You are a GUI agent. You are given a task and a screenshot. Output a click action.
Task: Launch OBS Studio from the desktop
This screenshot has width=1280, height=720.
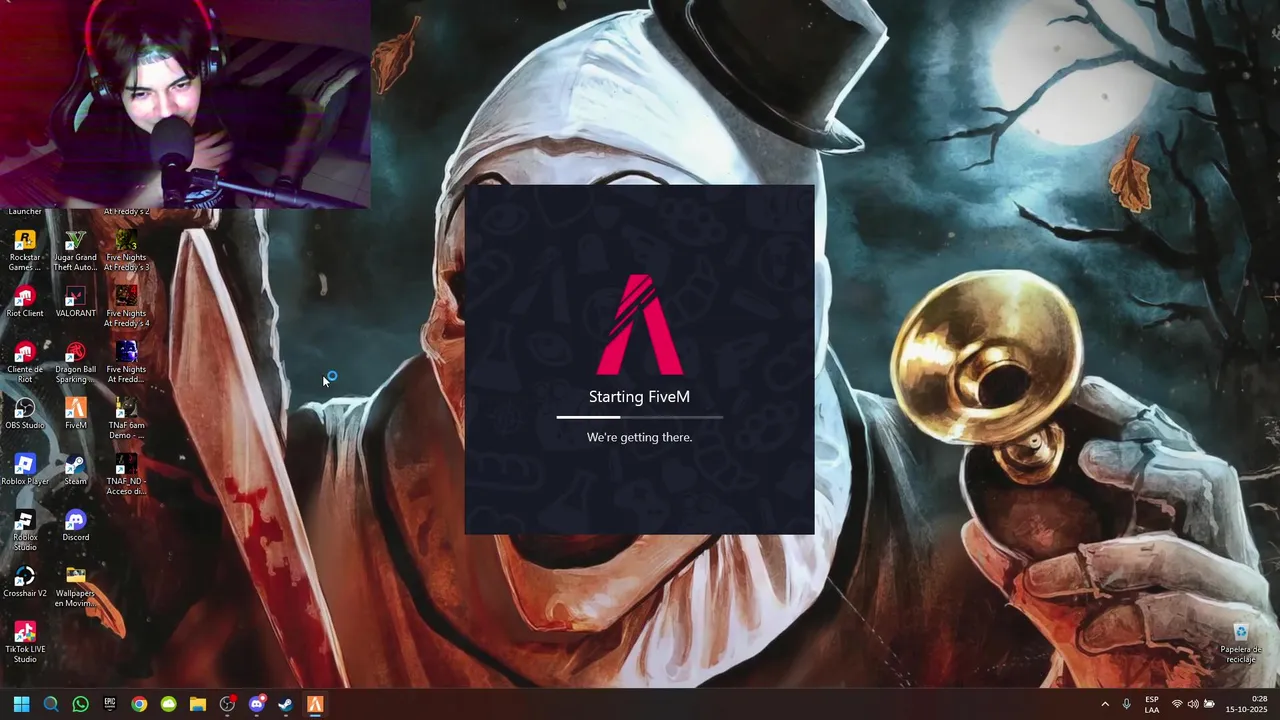(x=25, y=414)
